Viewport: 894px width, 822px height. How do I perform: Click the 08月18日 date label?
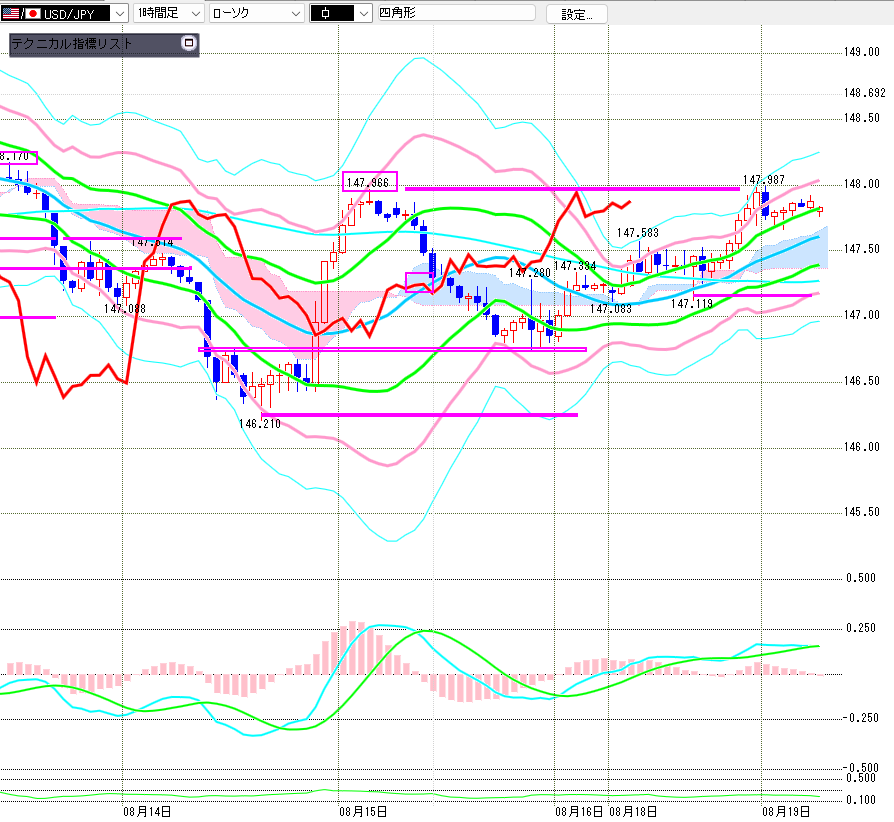pos(633,812)
